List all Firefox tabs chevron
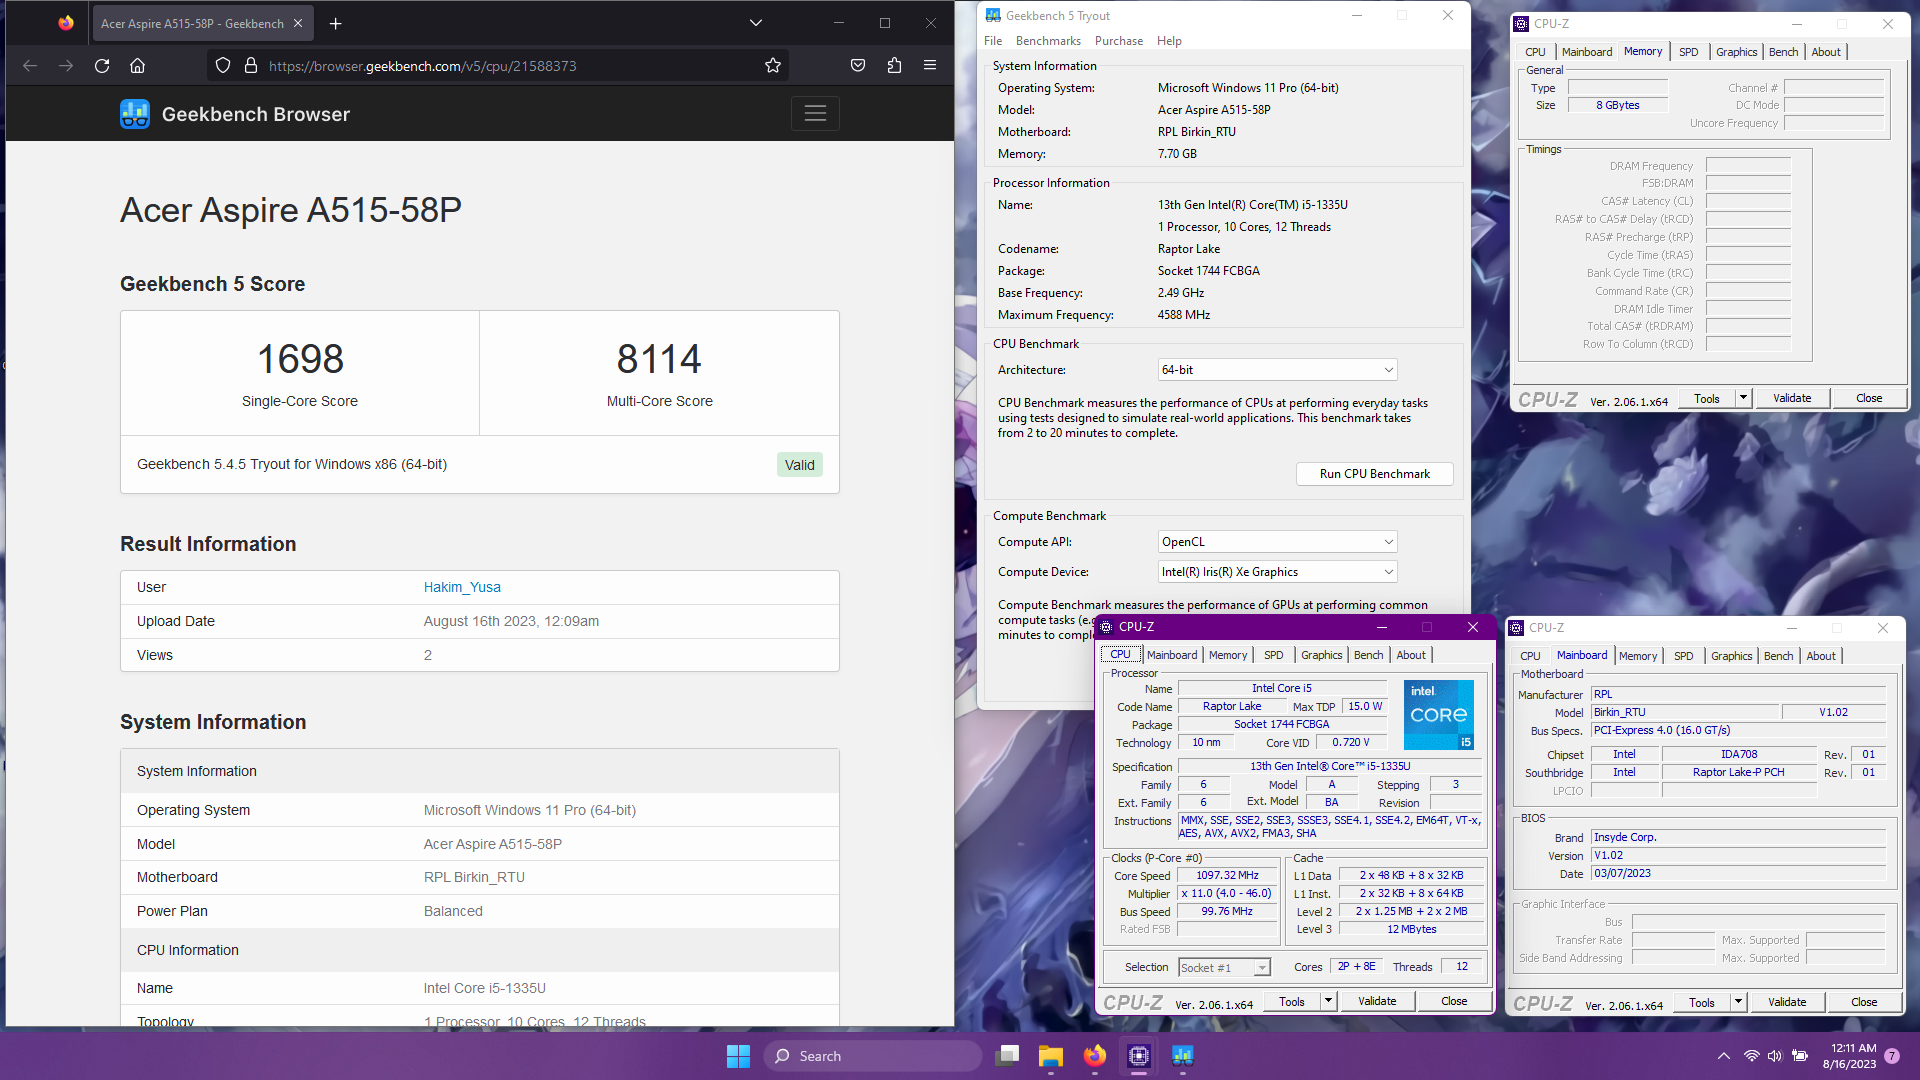This screenshot has width=1920, height=1080. 756,23
